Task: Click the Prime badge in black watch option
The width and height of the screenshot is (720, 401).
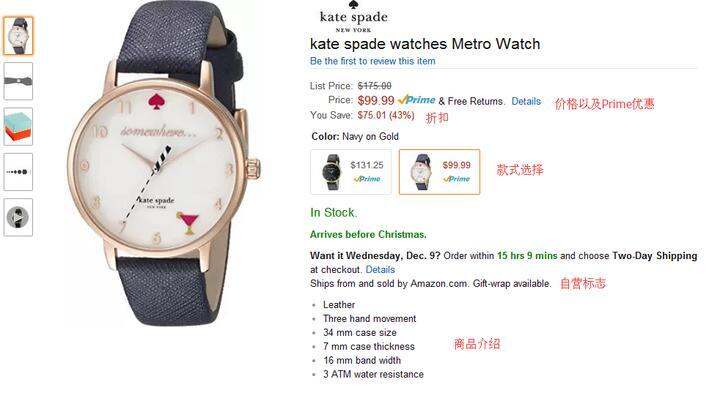Action: (x=367, y=179)
